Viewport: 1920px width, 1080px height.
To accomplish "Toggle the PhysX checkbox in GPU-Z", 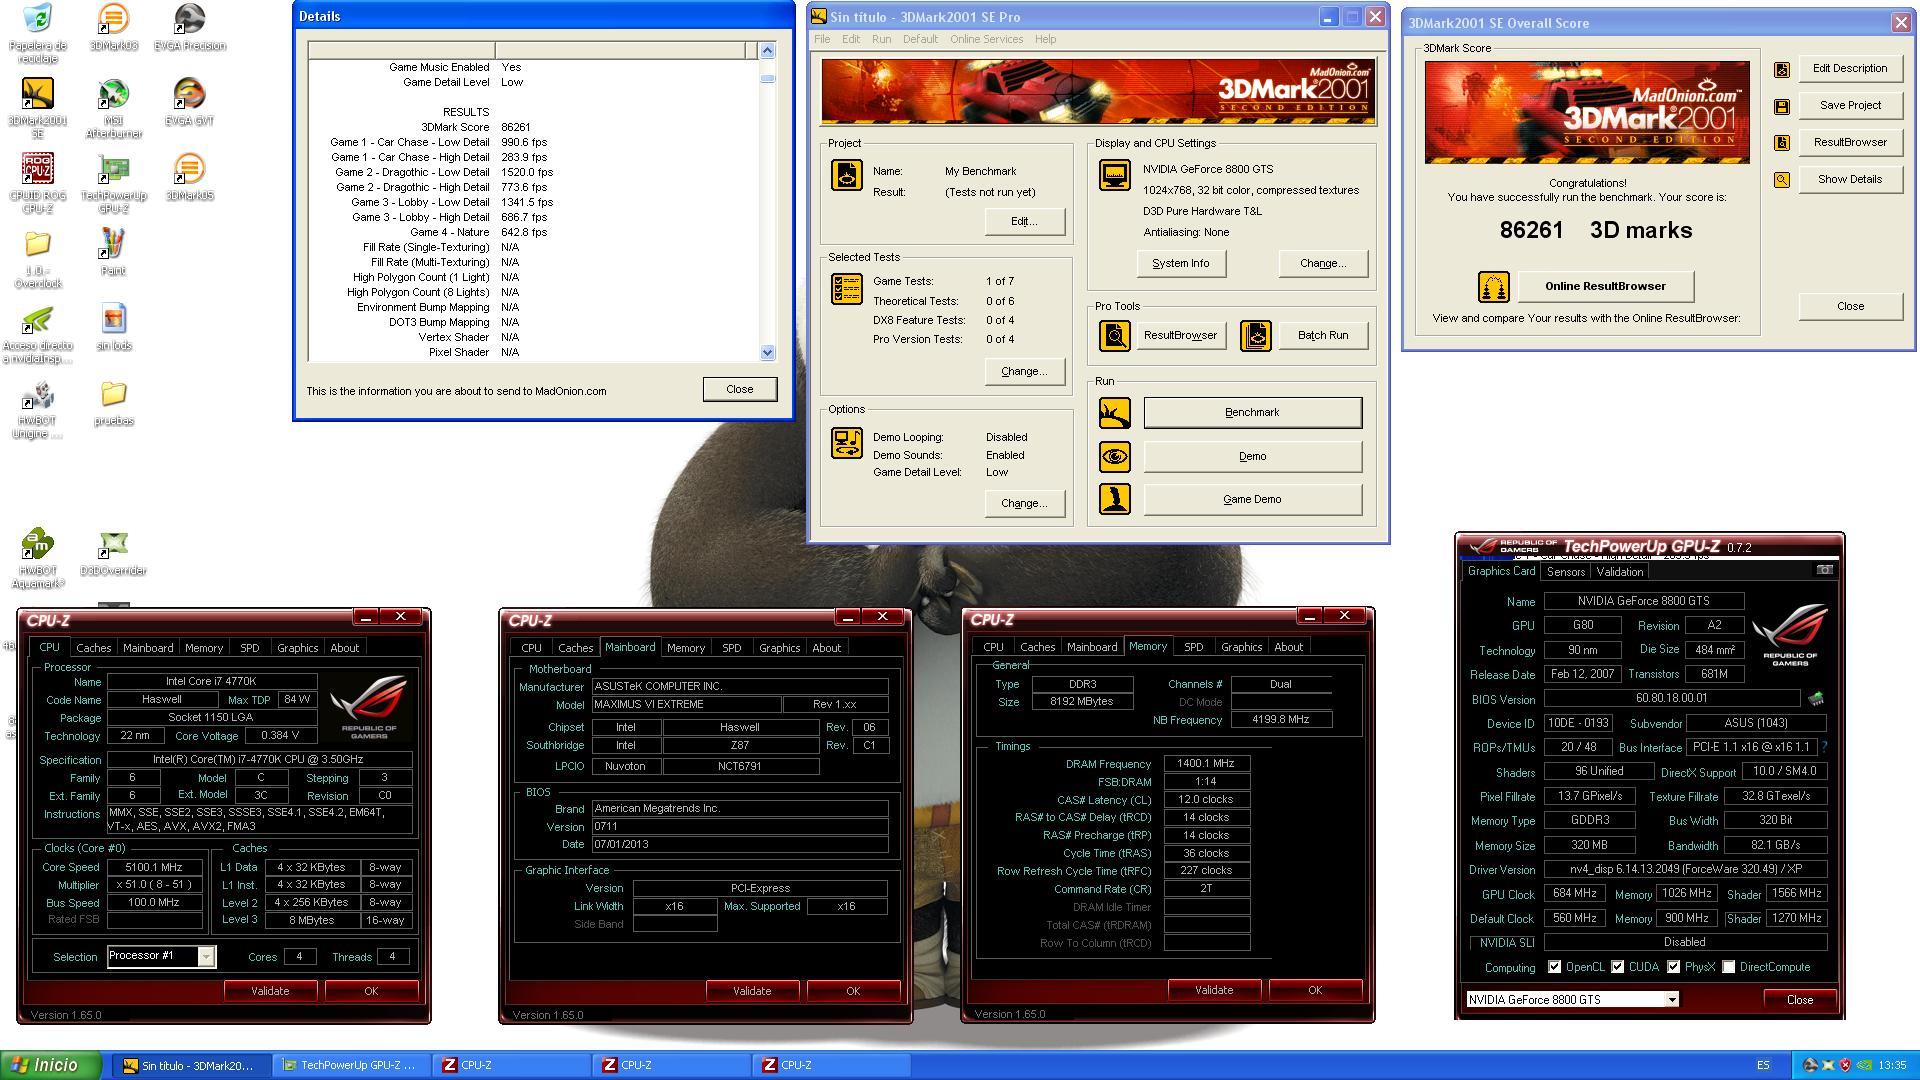I will 1673,967.
